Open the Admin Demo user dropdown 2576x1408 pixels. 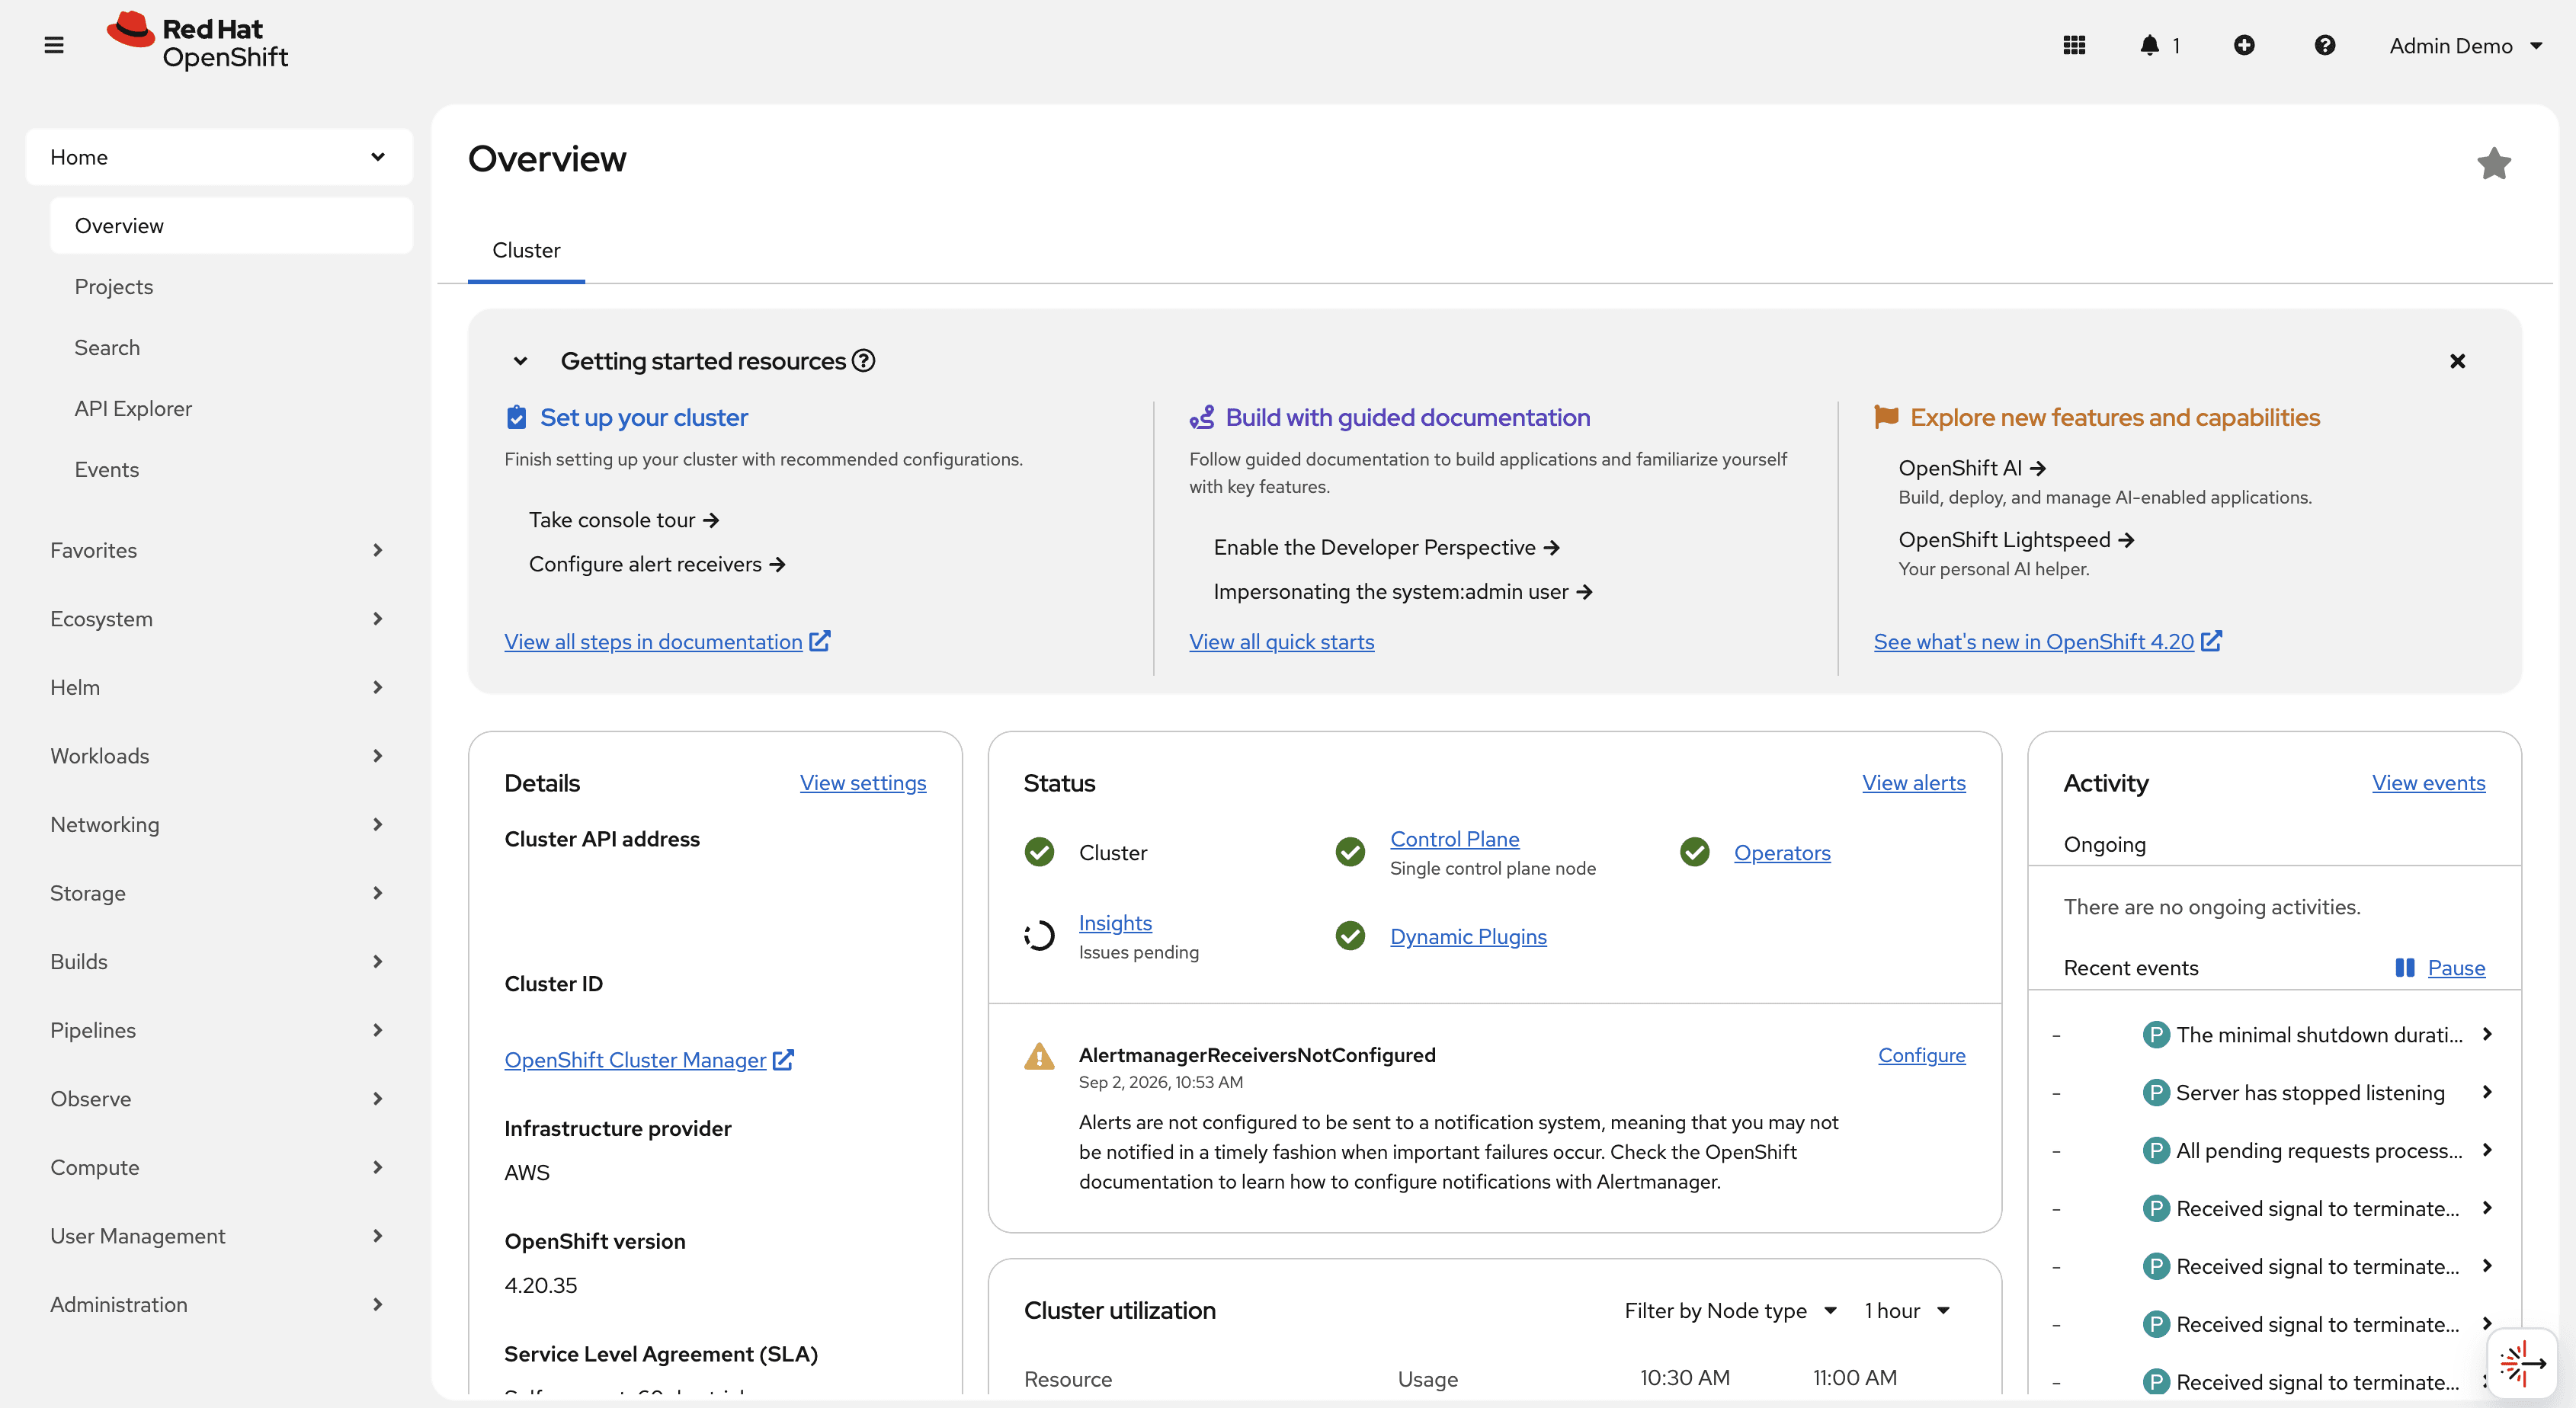pyautogui.click(x=2465, y=45)
